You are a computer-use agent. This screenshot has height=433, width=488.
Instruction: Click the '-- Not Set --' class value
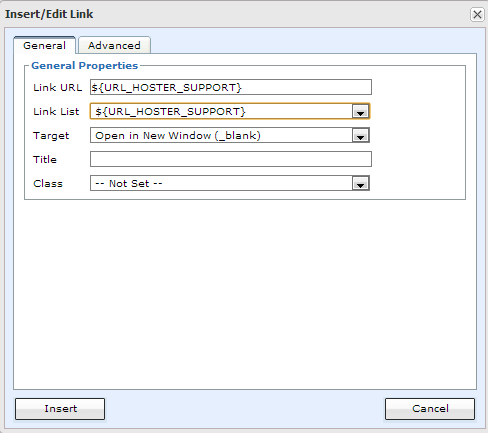[129, 183]
